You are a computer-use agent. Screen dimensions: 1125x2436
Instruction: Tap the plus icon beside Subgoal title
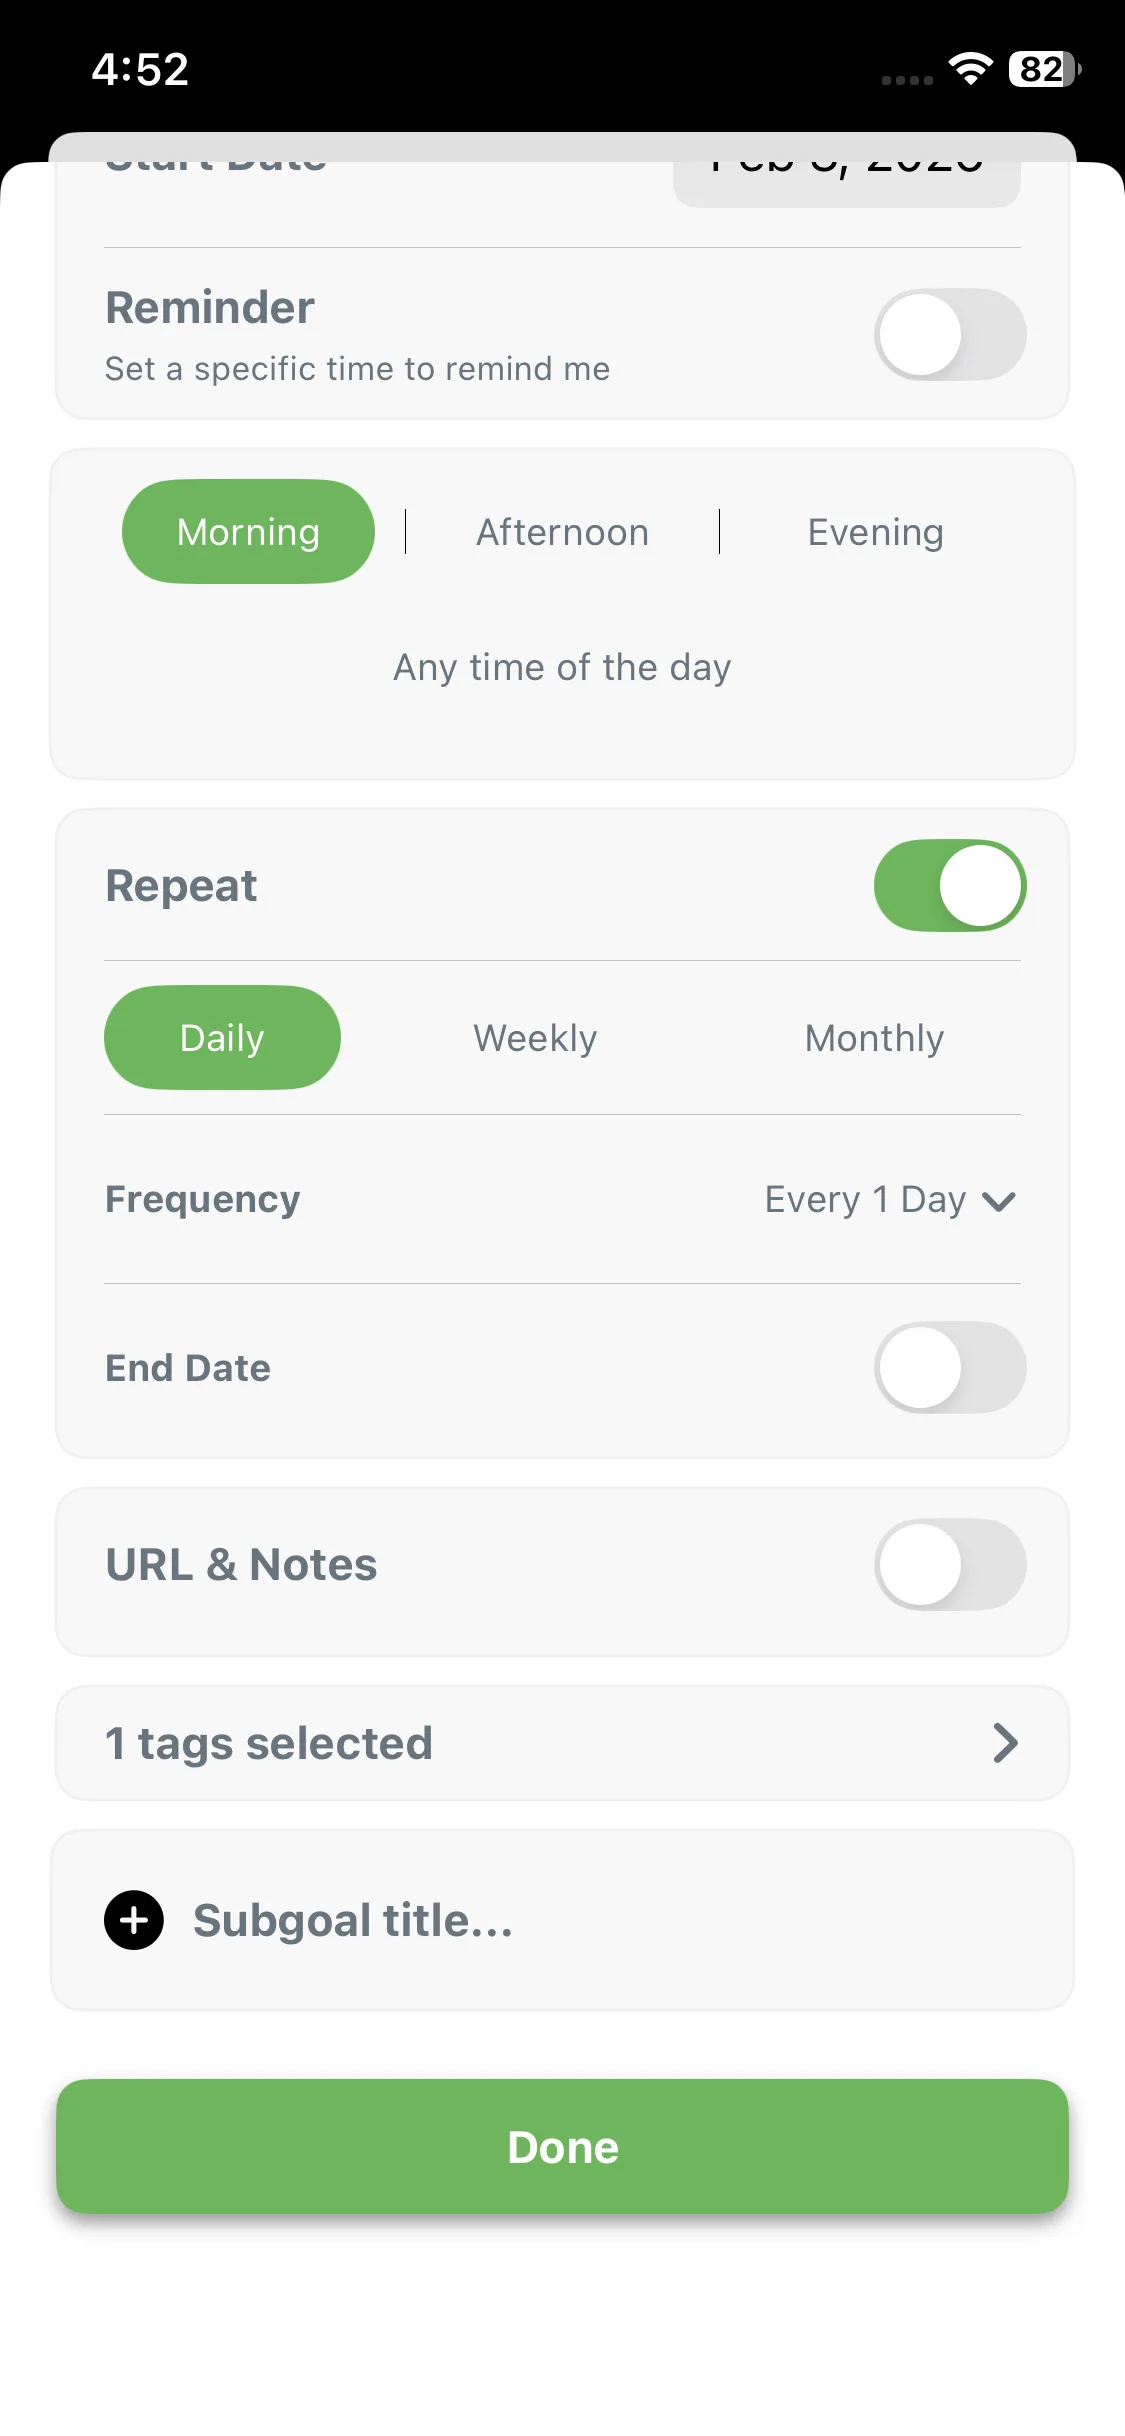(134, 1920)
